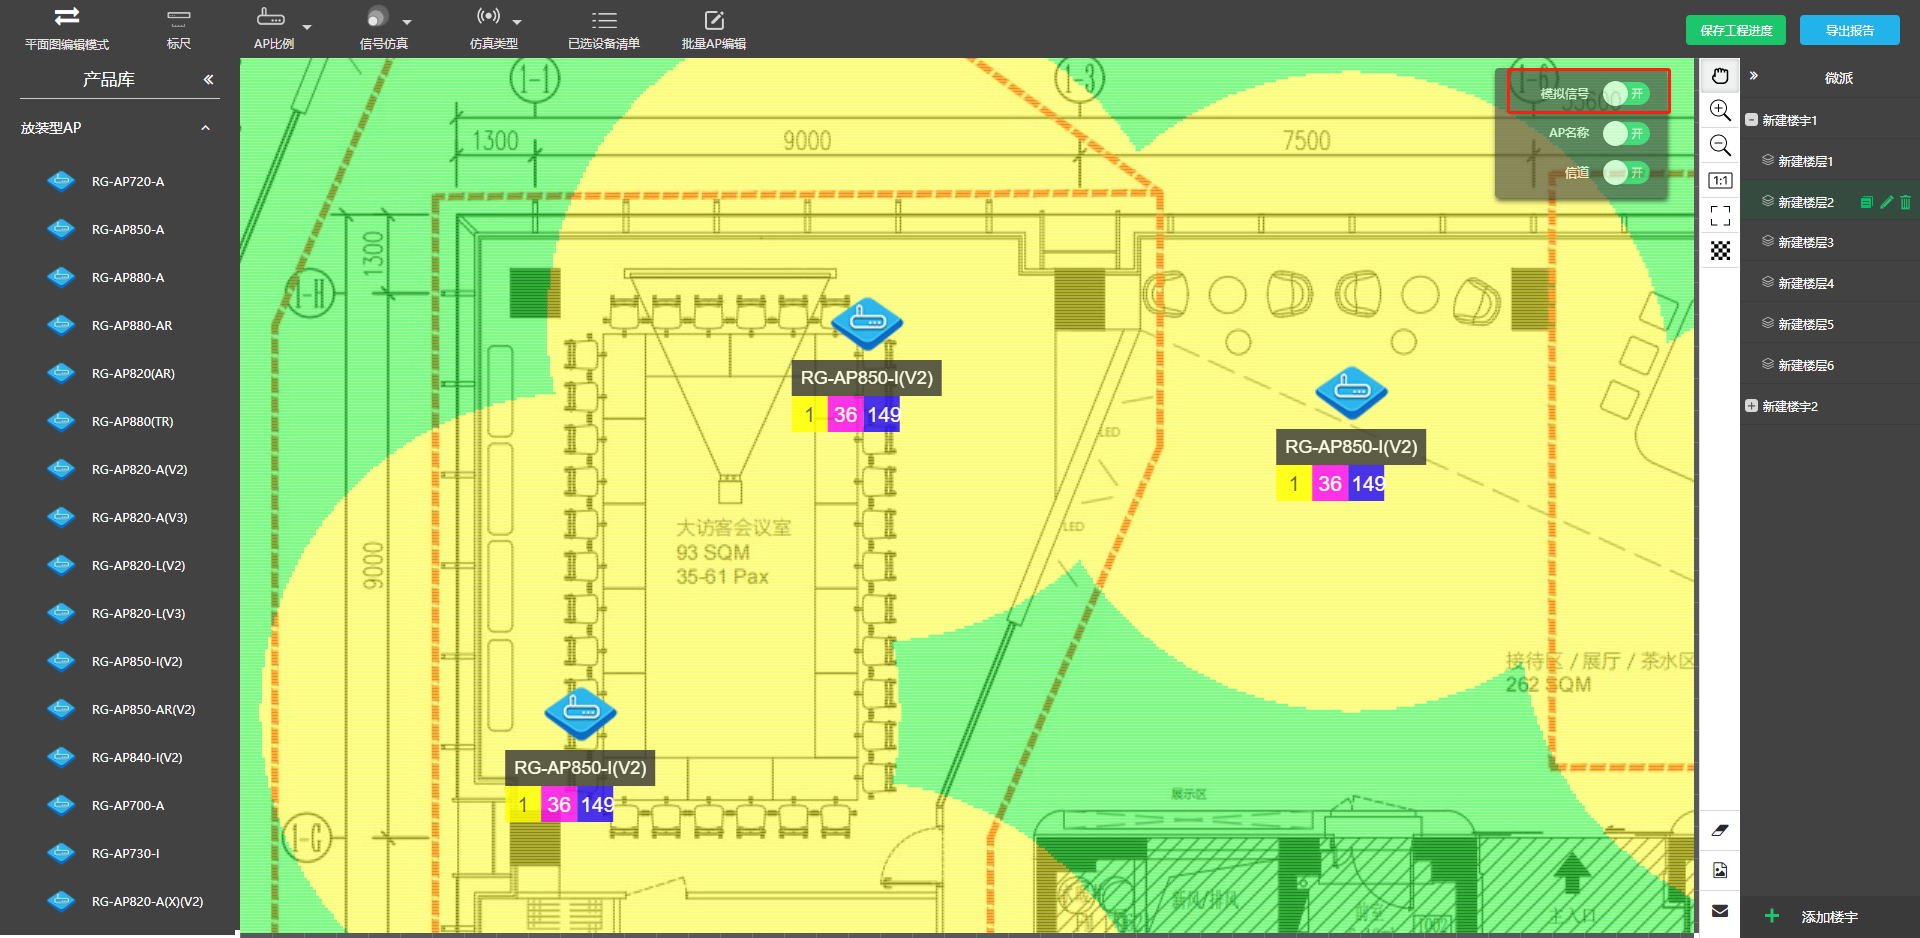Switch to 平面图编辑模式 floor plan mode
Screen dimensions: 1920x938
67,28
